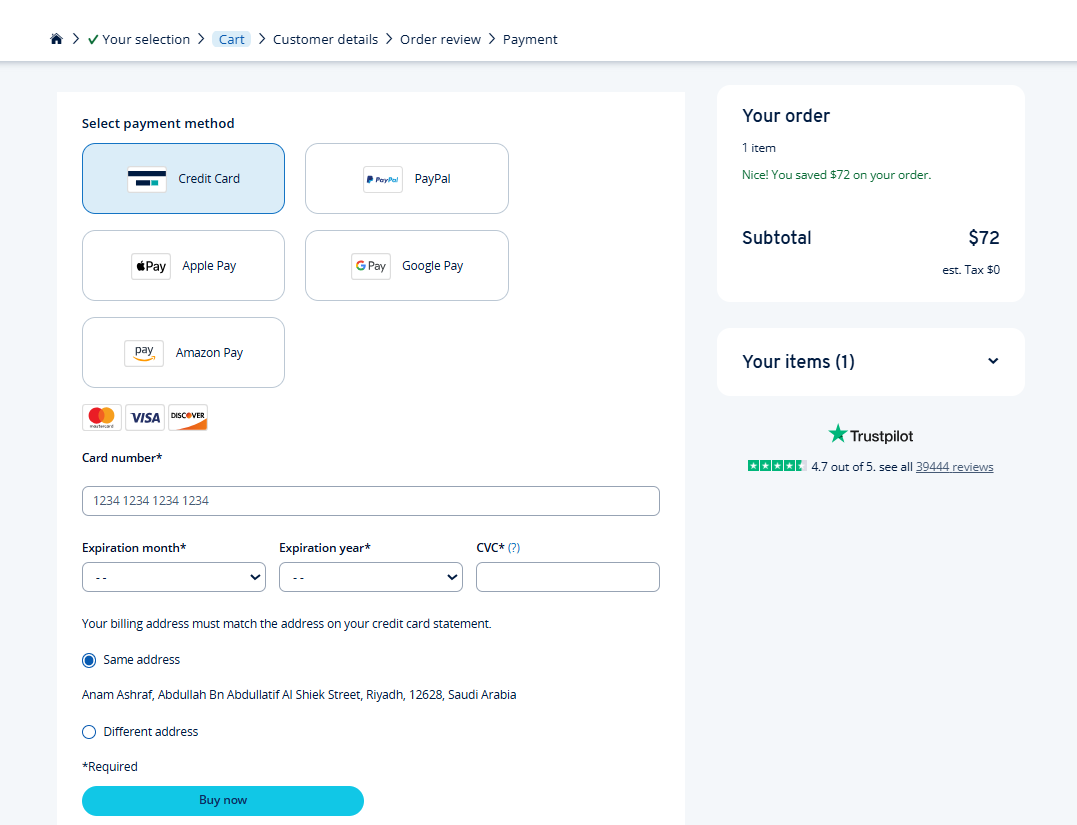Click the billing address must match notice
Image resolution: width=1077 pixels, height=825 pixels.
click(x=286, y=624)
